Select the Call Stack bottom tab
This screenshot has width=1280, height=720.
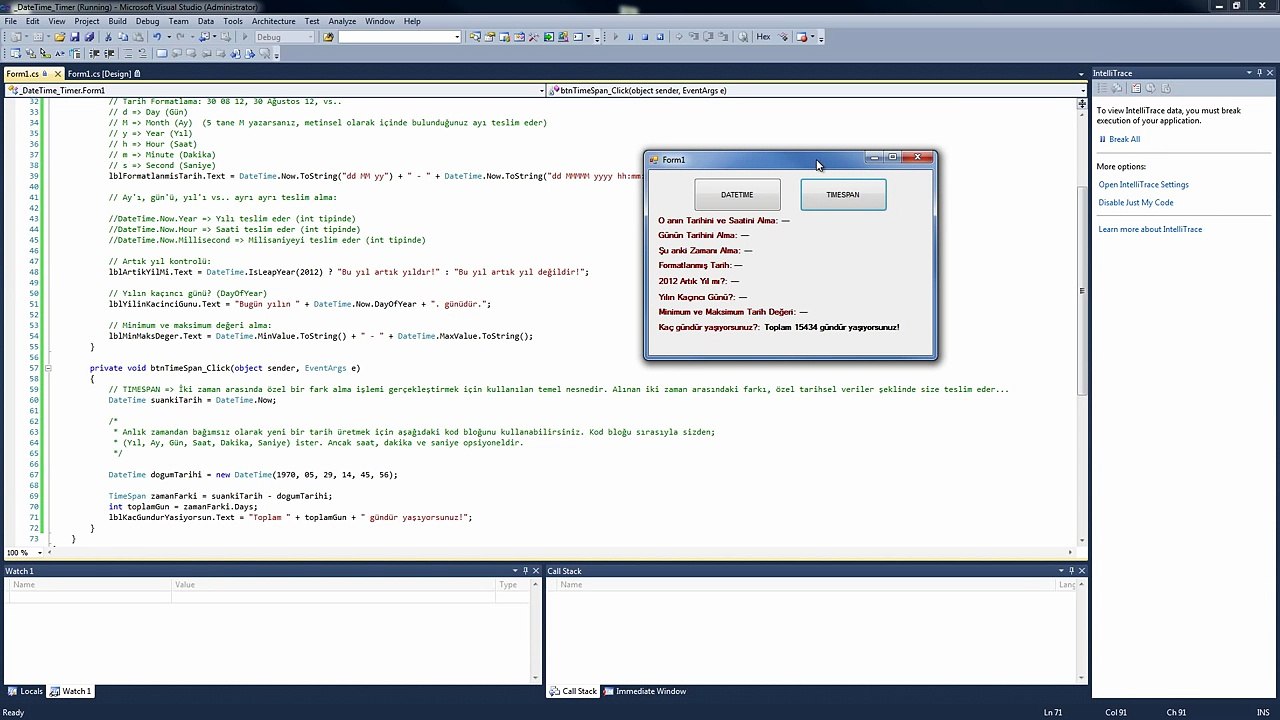pos(573,691)
